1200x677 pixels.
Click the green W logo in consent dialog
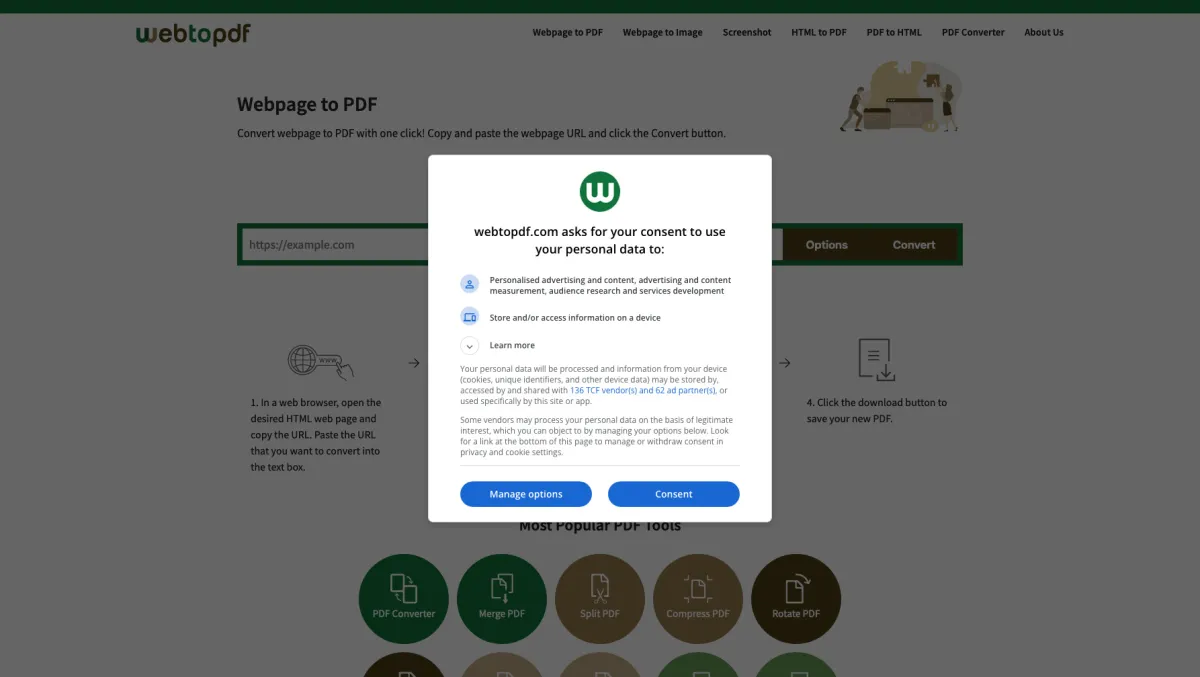[600, 191]
